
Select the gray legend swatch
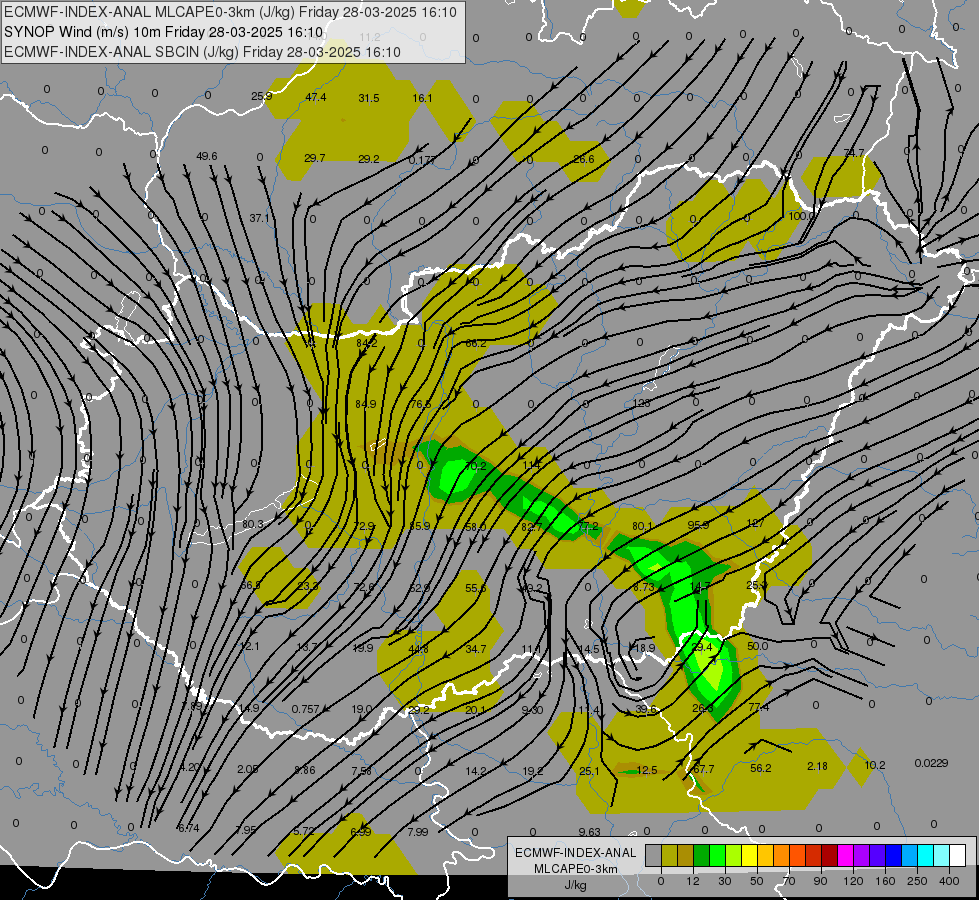point(654,855)
